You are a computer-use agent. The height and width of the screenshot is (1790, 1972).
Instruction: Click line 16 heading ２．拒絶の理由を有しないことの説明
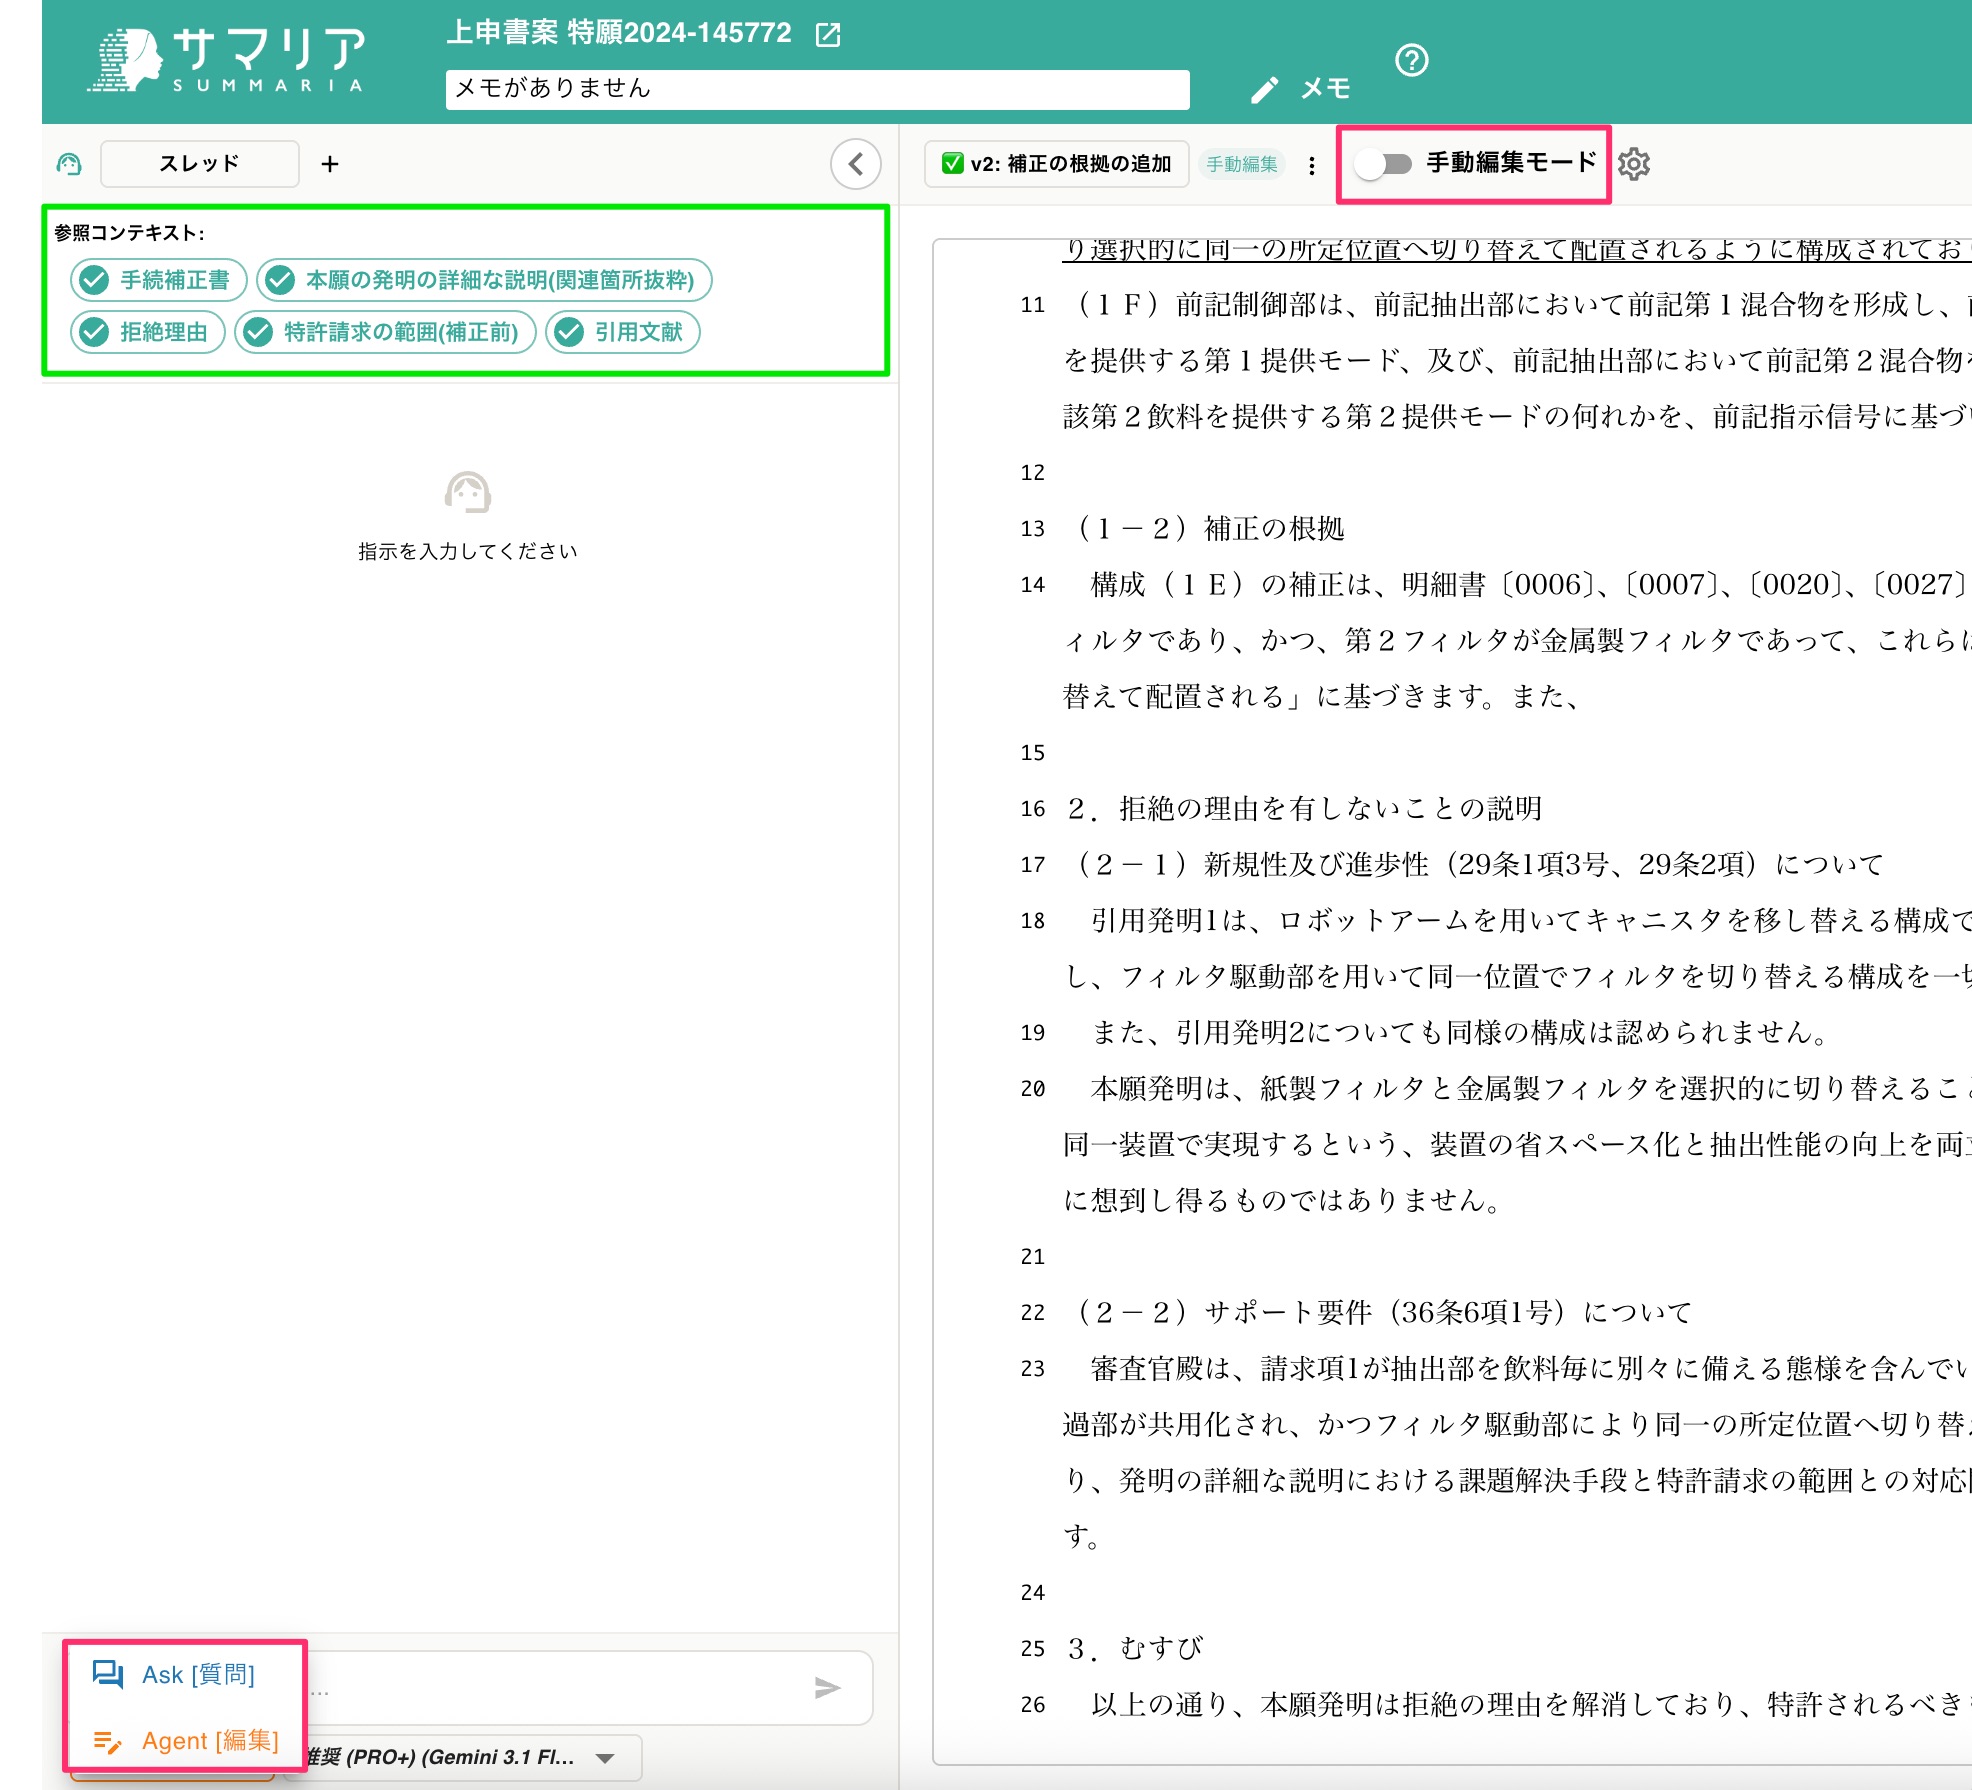pos(1304,808)
